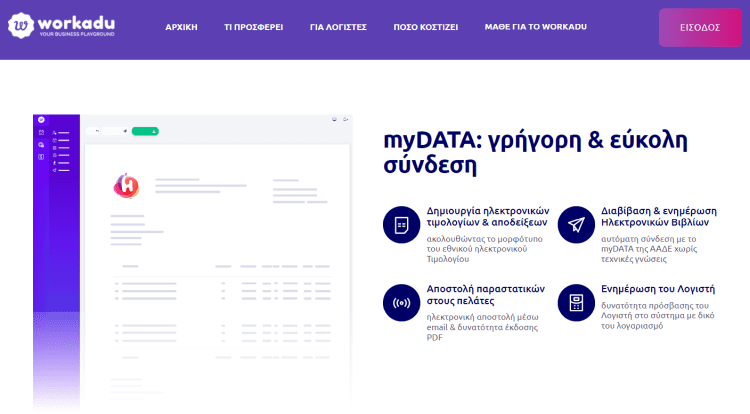The height and width of the screenshot is (414, 750).
Task: Click 'Ενημέρωση του Λογιστή' title
Action: click(x=658, y=289)
